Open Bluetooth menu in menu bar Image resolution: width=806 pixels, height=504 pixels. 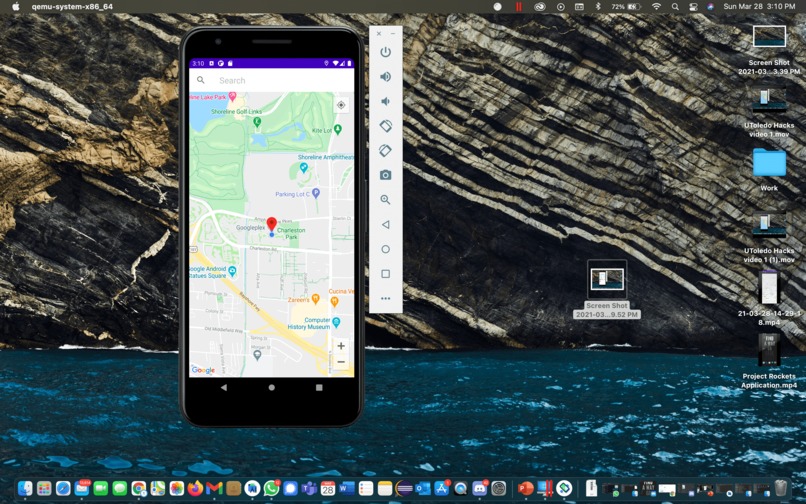coord(598,7)
